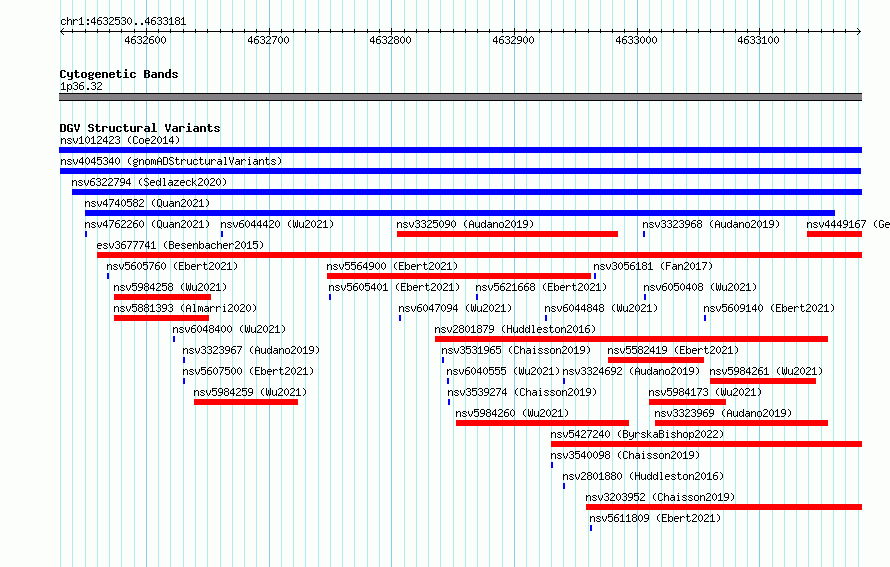Click the nsv5607500 (Ebert2021) label
Screen dimensions: 890x567
(x=248, y=371)
